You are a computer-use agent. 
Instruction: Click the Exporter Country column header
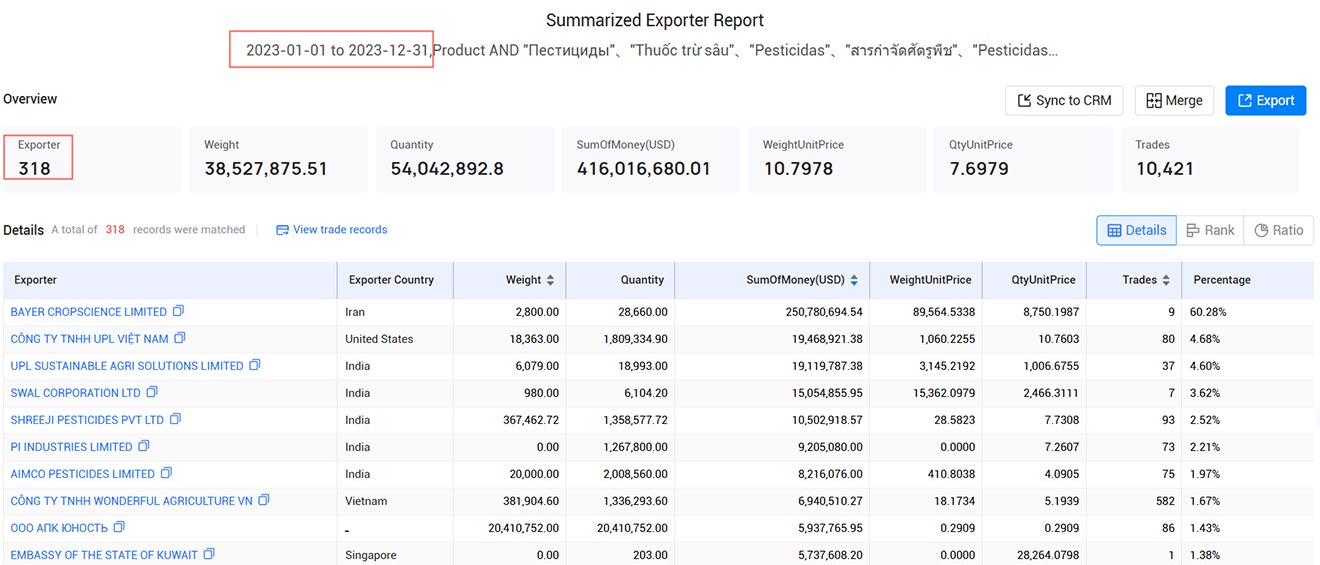tap(395, 280)
